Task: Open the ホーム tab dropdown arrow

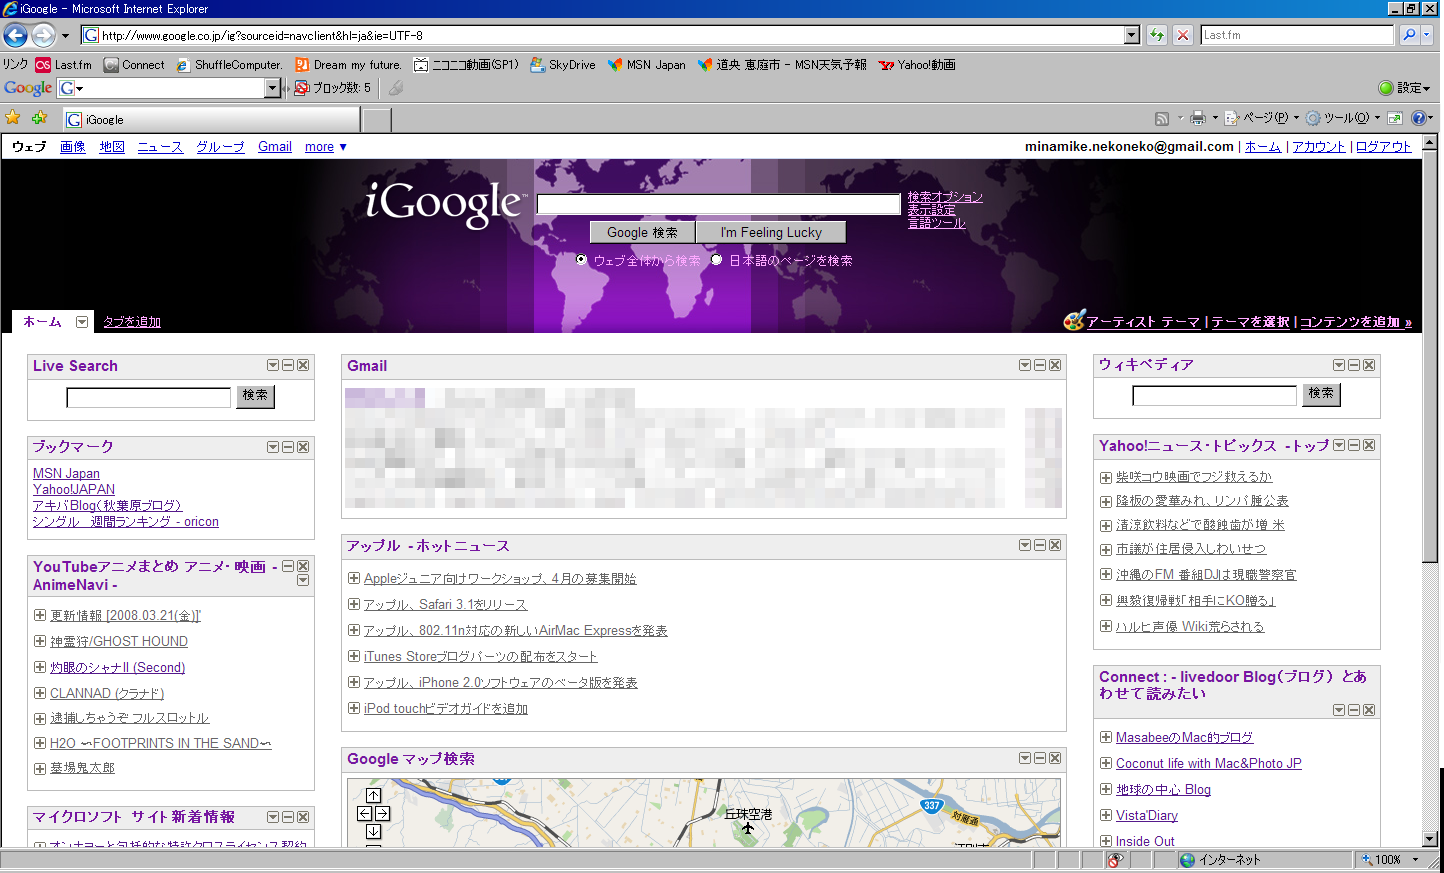Action: point(82,322)
